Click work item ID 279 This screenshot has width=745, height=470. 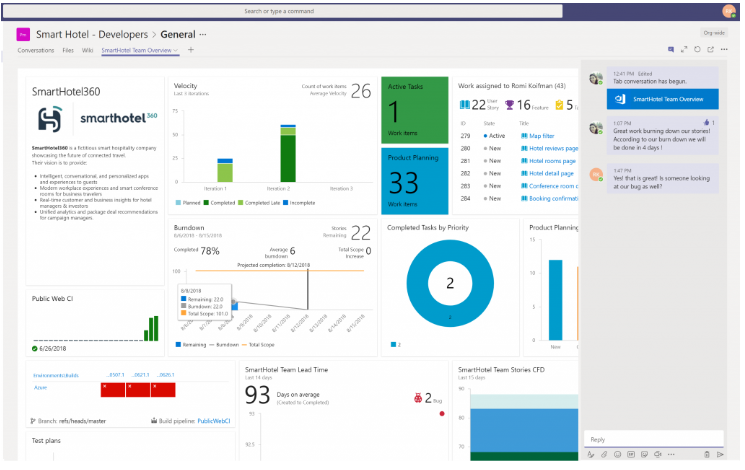(465, 136)
